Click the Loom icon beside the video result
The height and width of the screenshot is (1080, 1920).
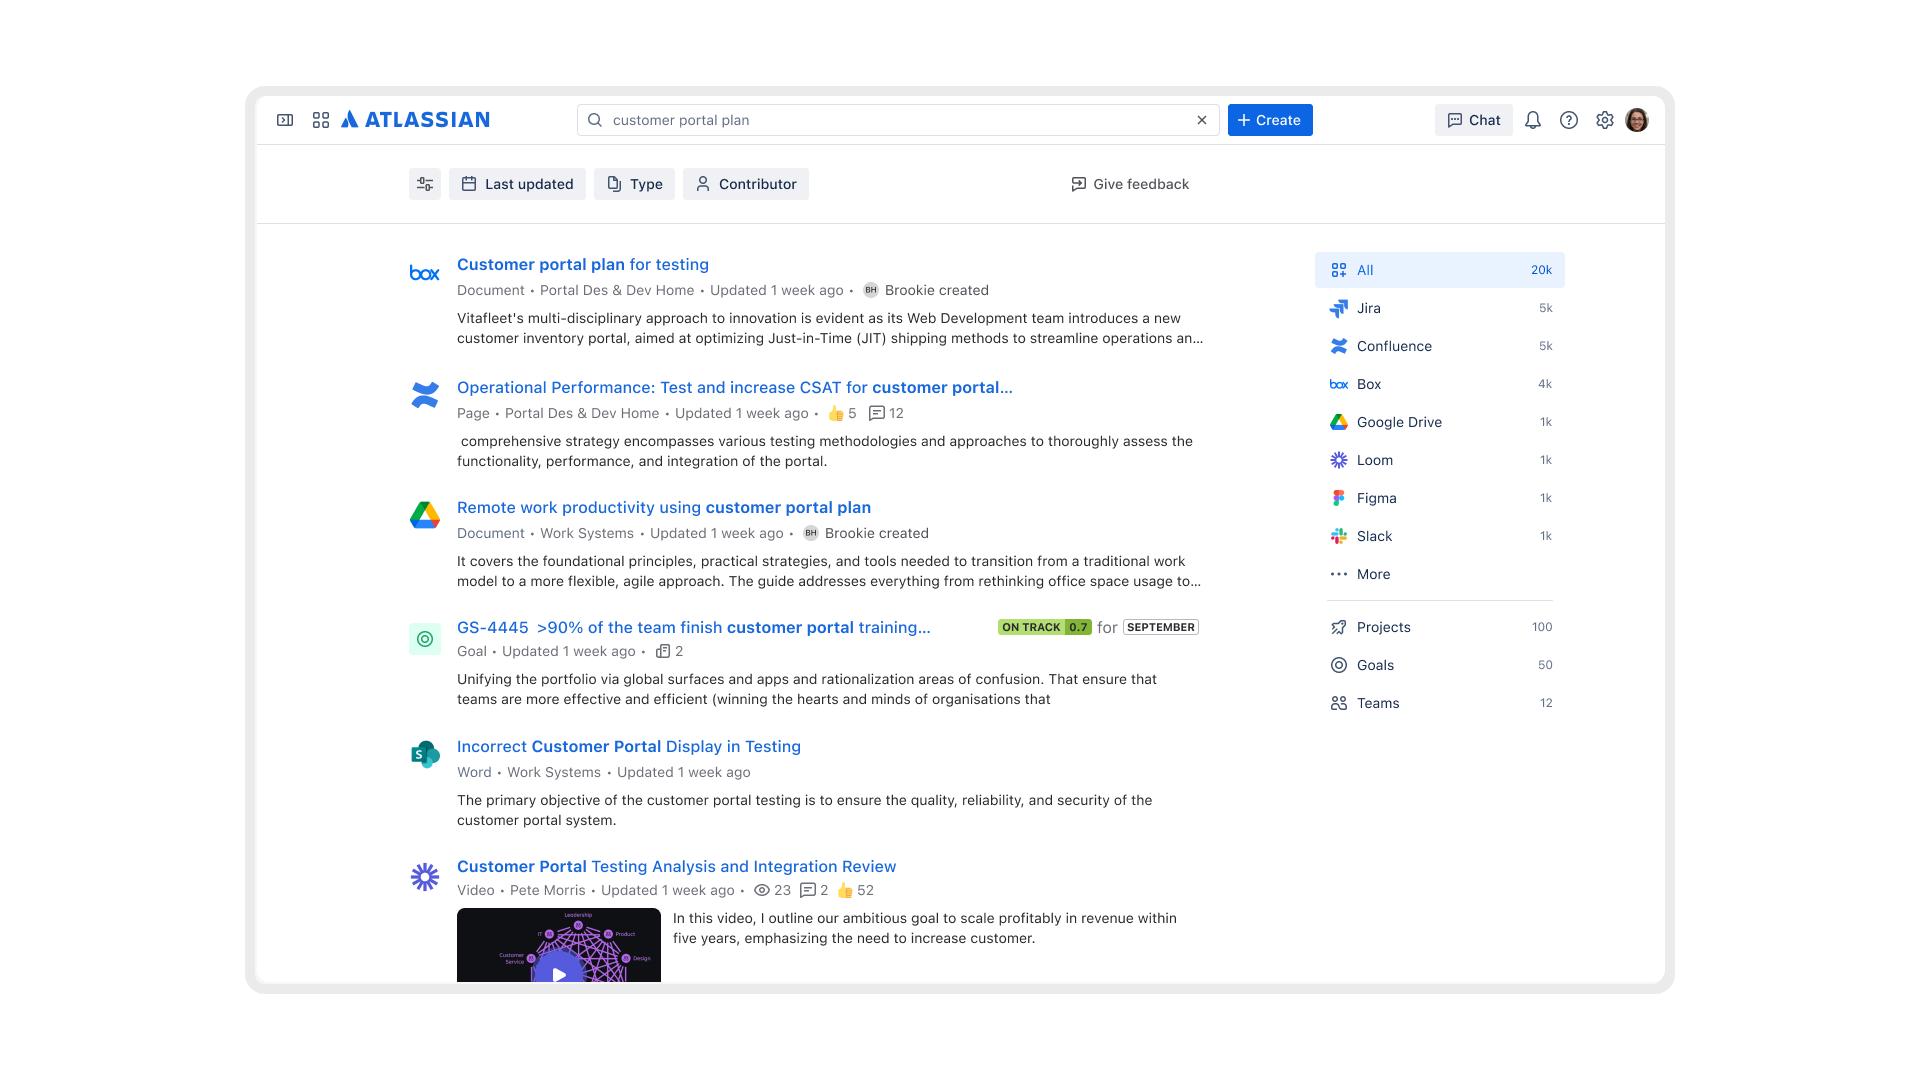tap(425, 877)
